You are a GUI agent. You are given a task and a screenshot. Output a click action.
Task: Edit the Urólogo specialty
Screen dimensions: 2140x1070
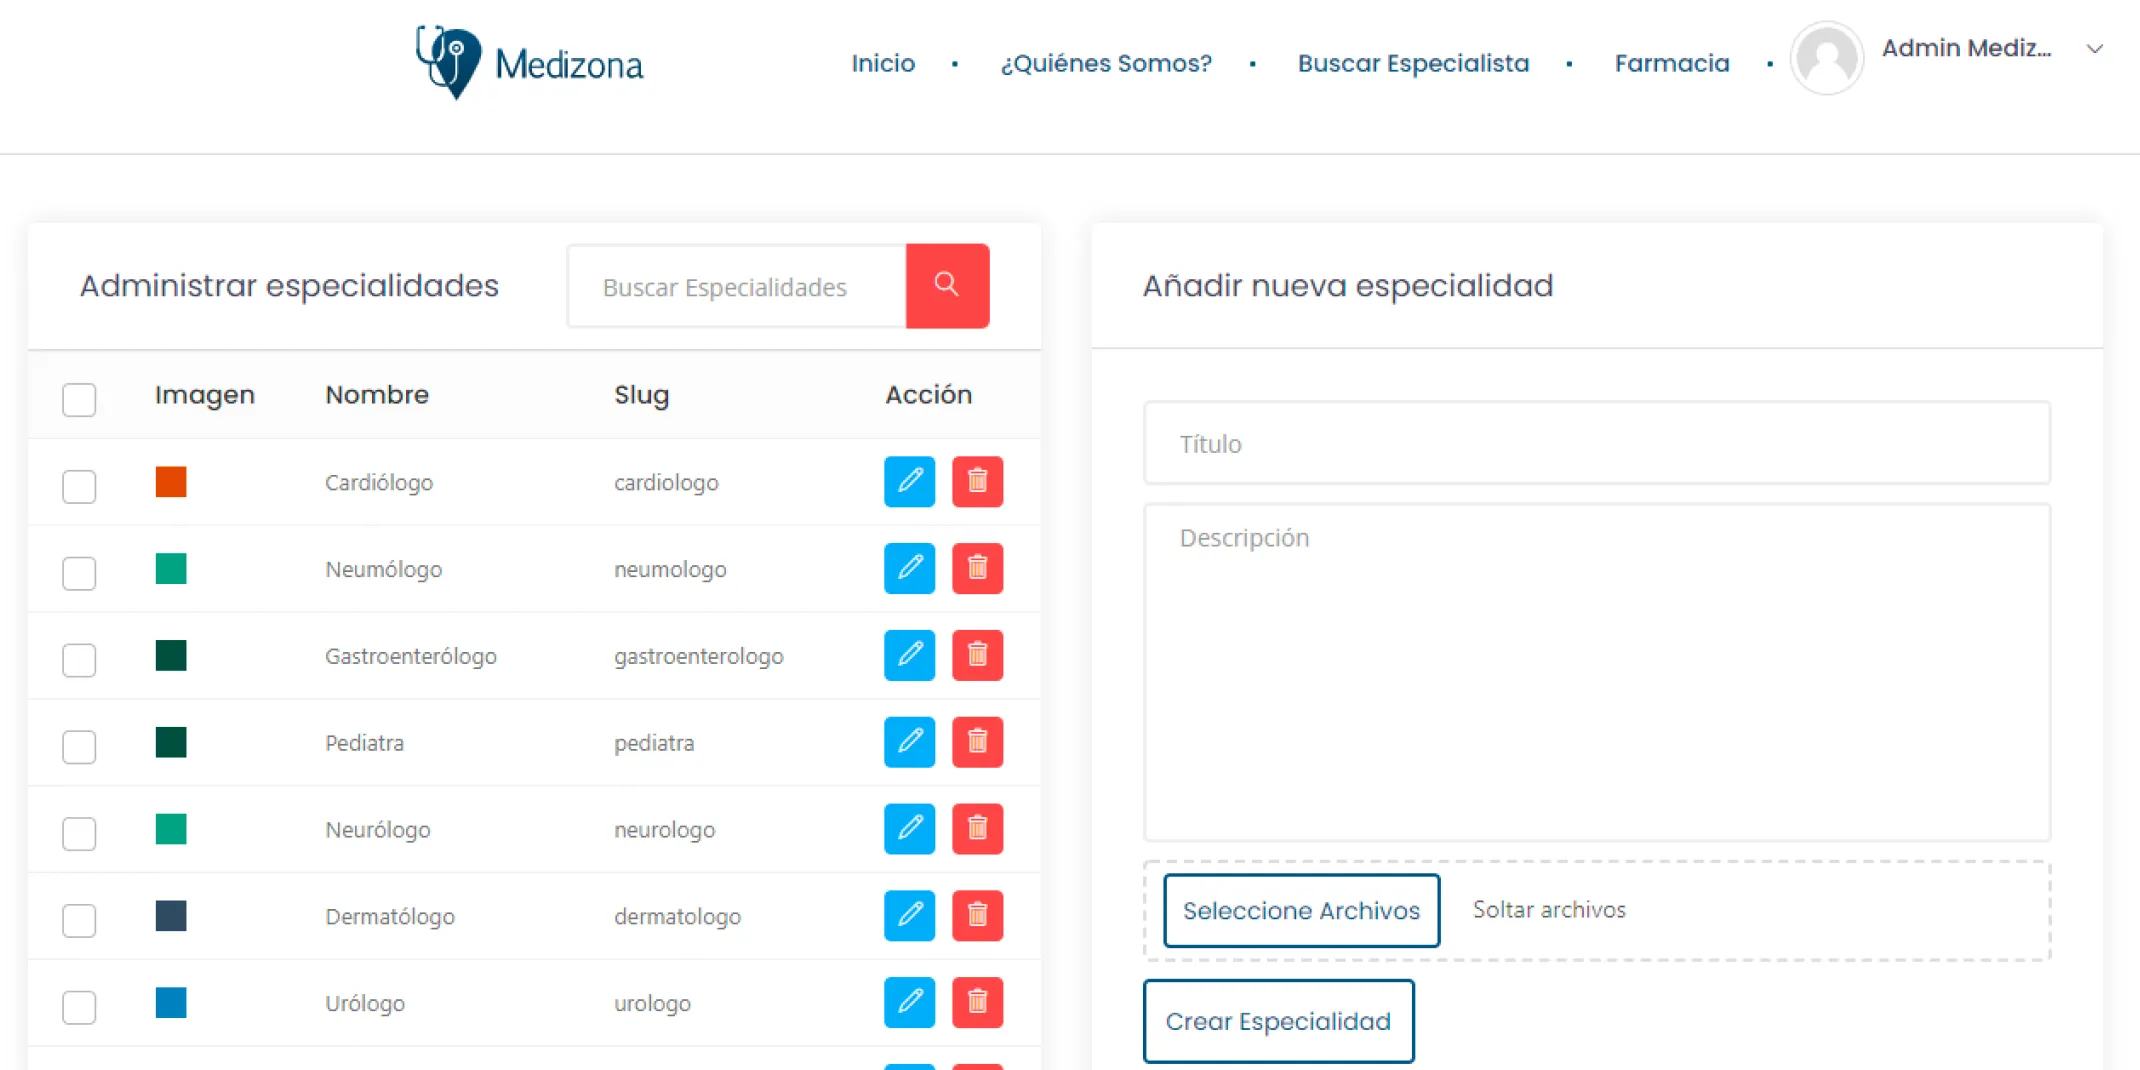909,1003
